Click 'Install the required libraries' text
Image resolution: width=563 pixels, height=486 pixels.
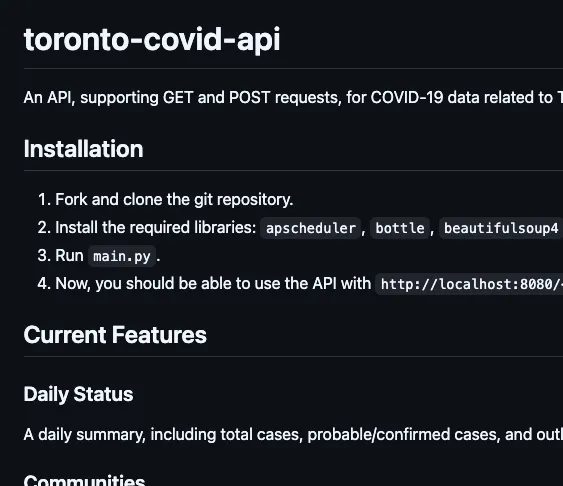coord(155,228)
